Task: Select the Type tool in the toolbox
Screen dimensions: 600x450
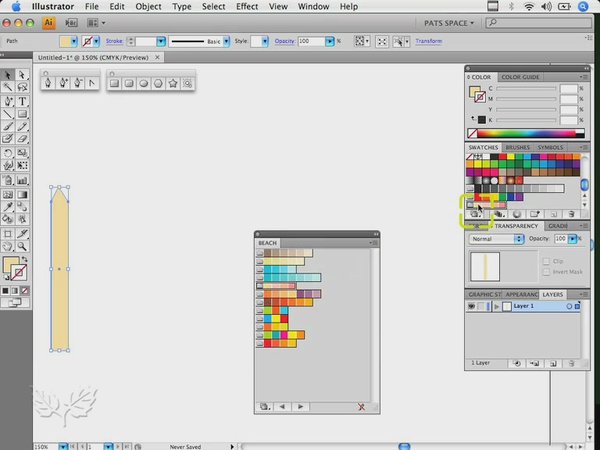Action: [22, 101]
